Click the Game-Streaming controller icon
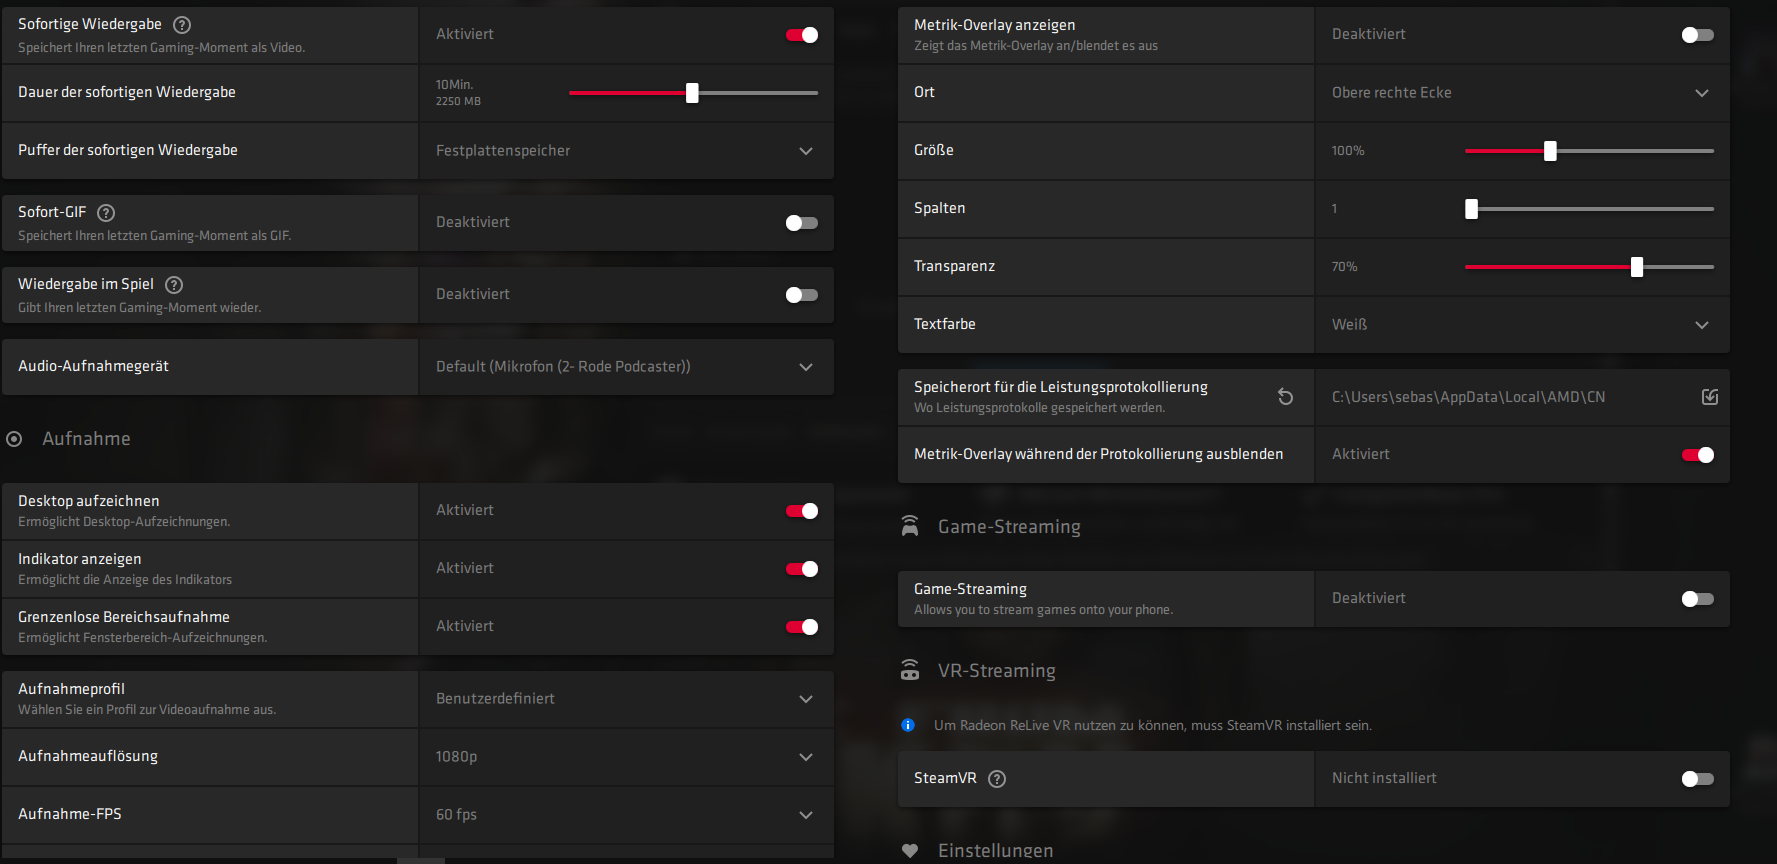The width and height of the screenshot is (1777, 864). tap(910, 527)
